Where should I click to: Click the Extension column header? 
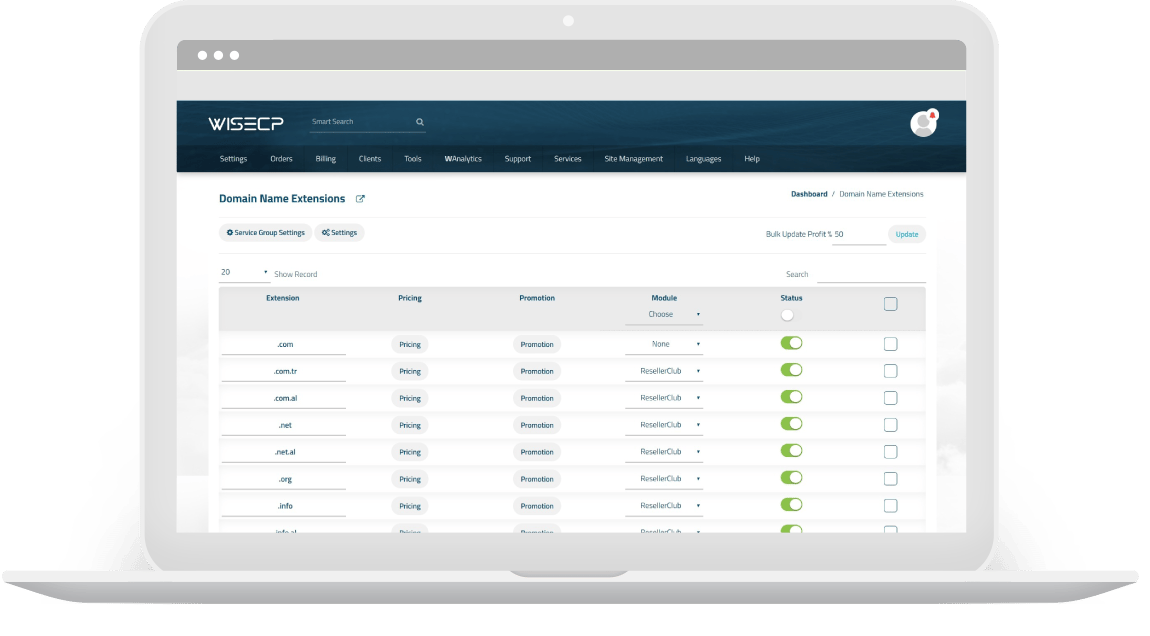coord(282,298)
